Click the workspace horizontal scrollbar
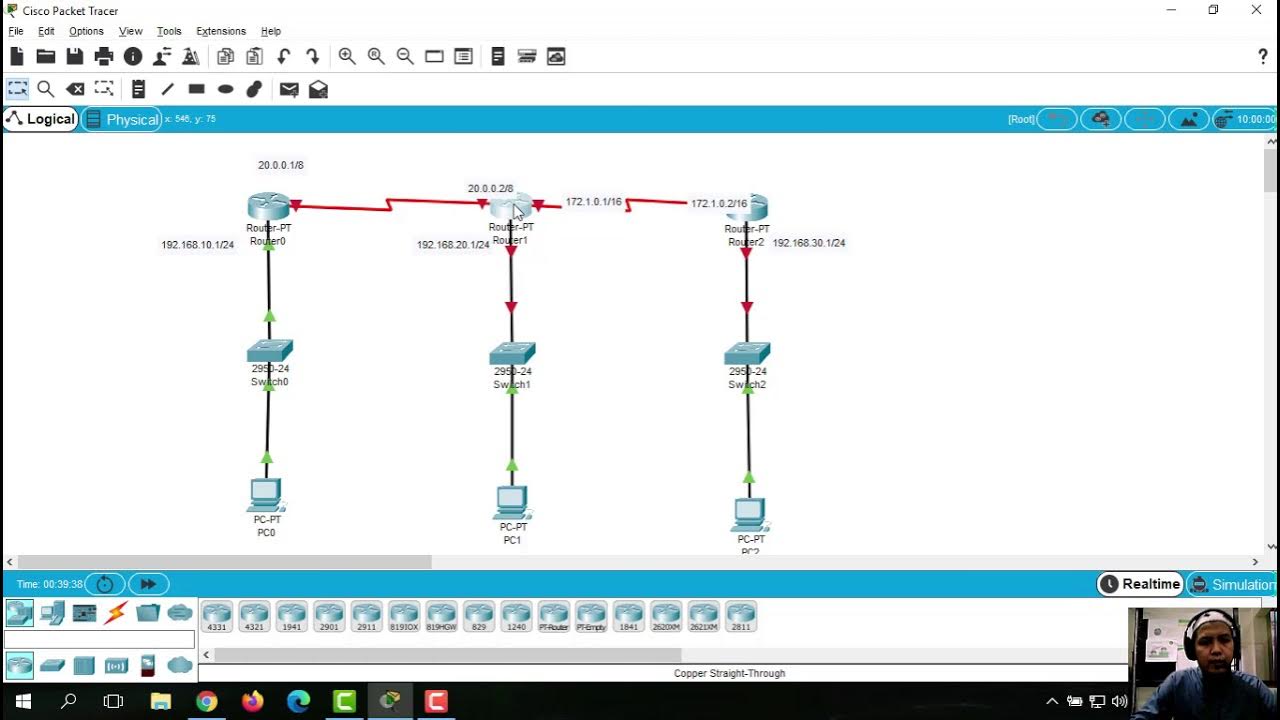This screenshot has width=1280, height=720. tap(224, 562)
